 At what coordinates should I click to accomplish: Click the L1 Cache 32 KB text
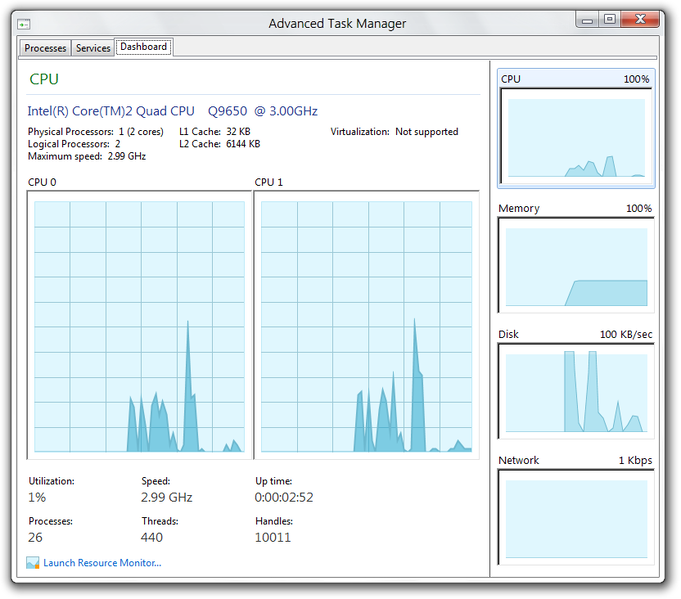click(215, 132)
